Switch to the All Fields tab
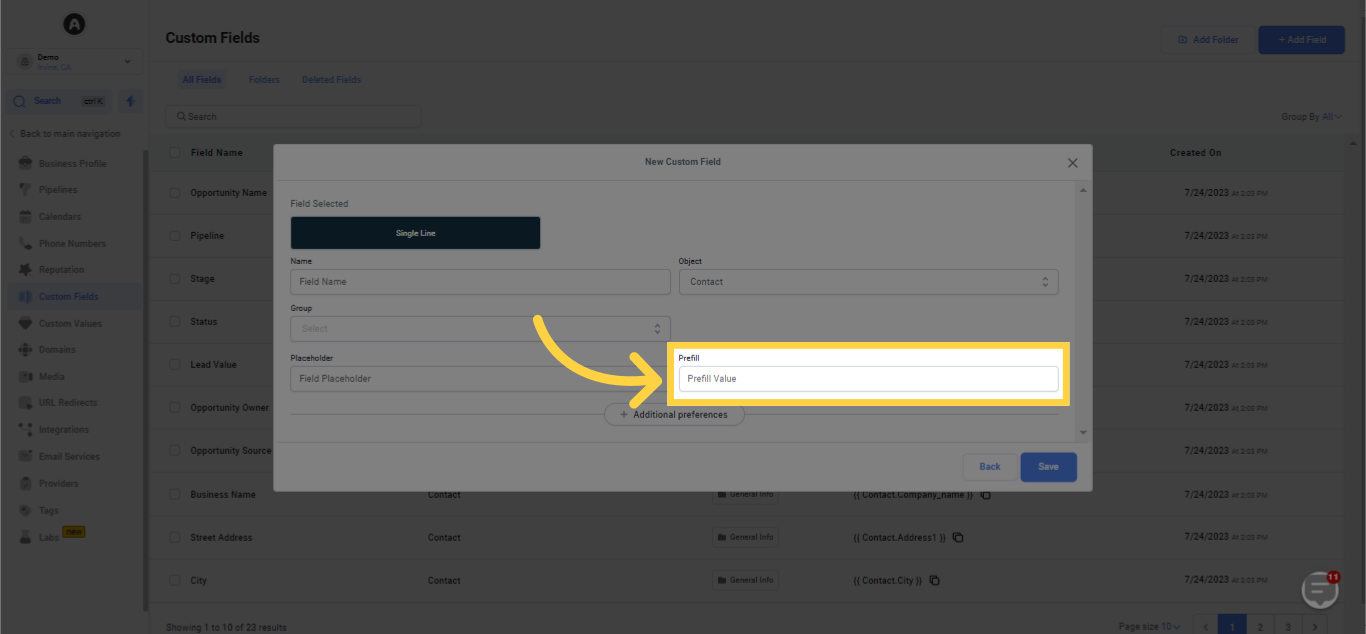This screenshot has width=1366, height=634. (202, 80)
